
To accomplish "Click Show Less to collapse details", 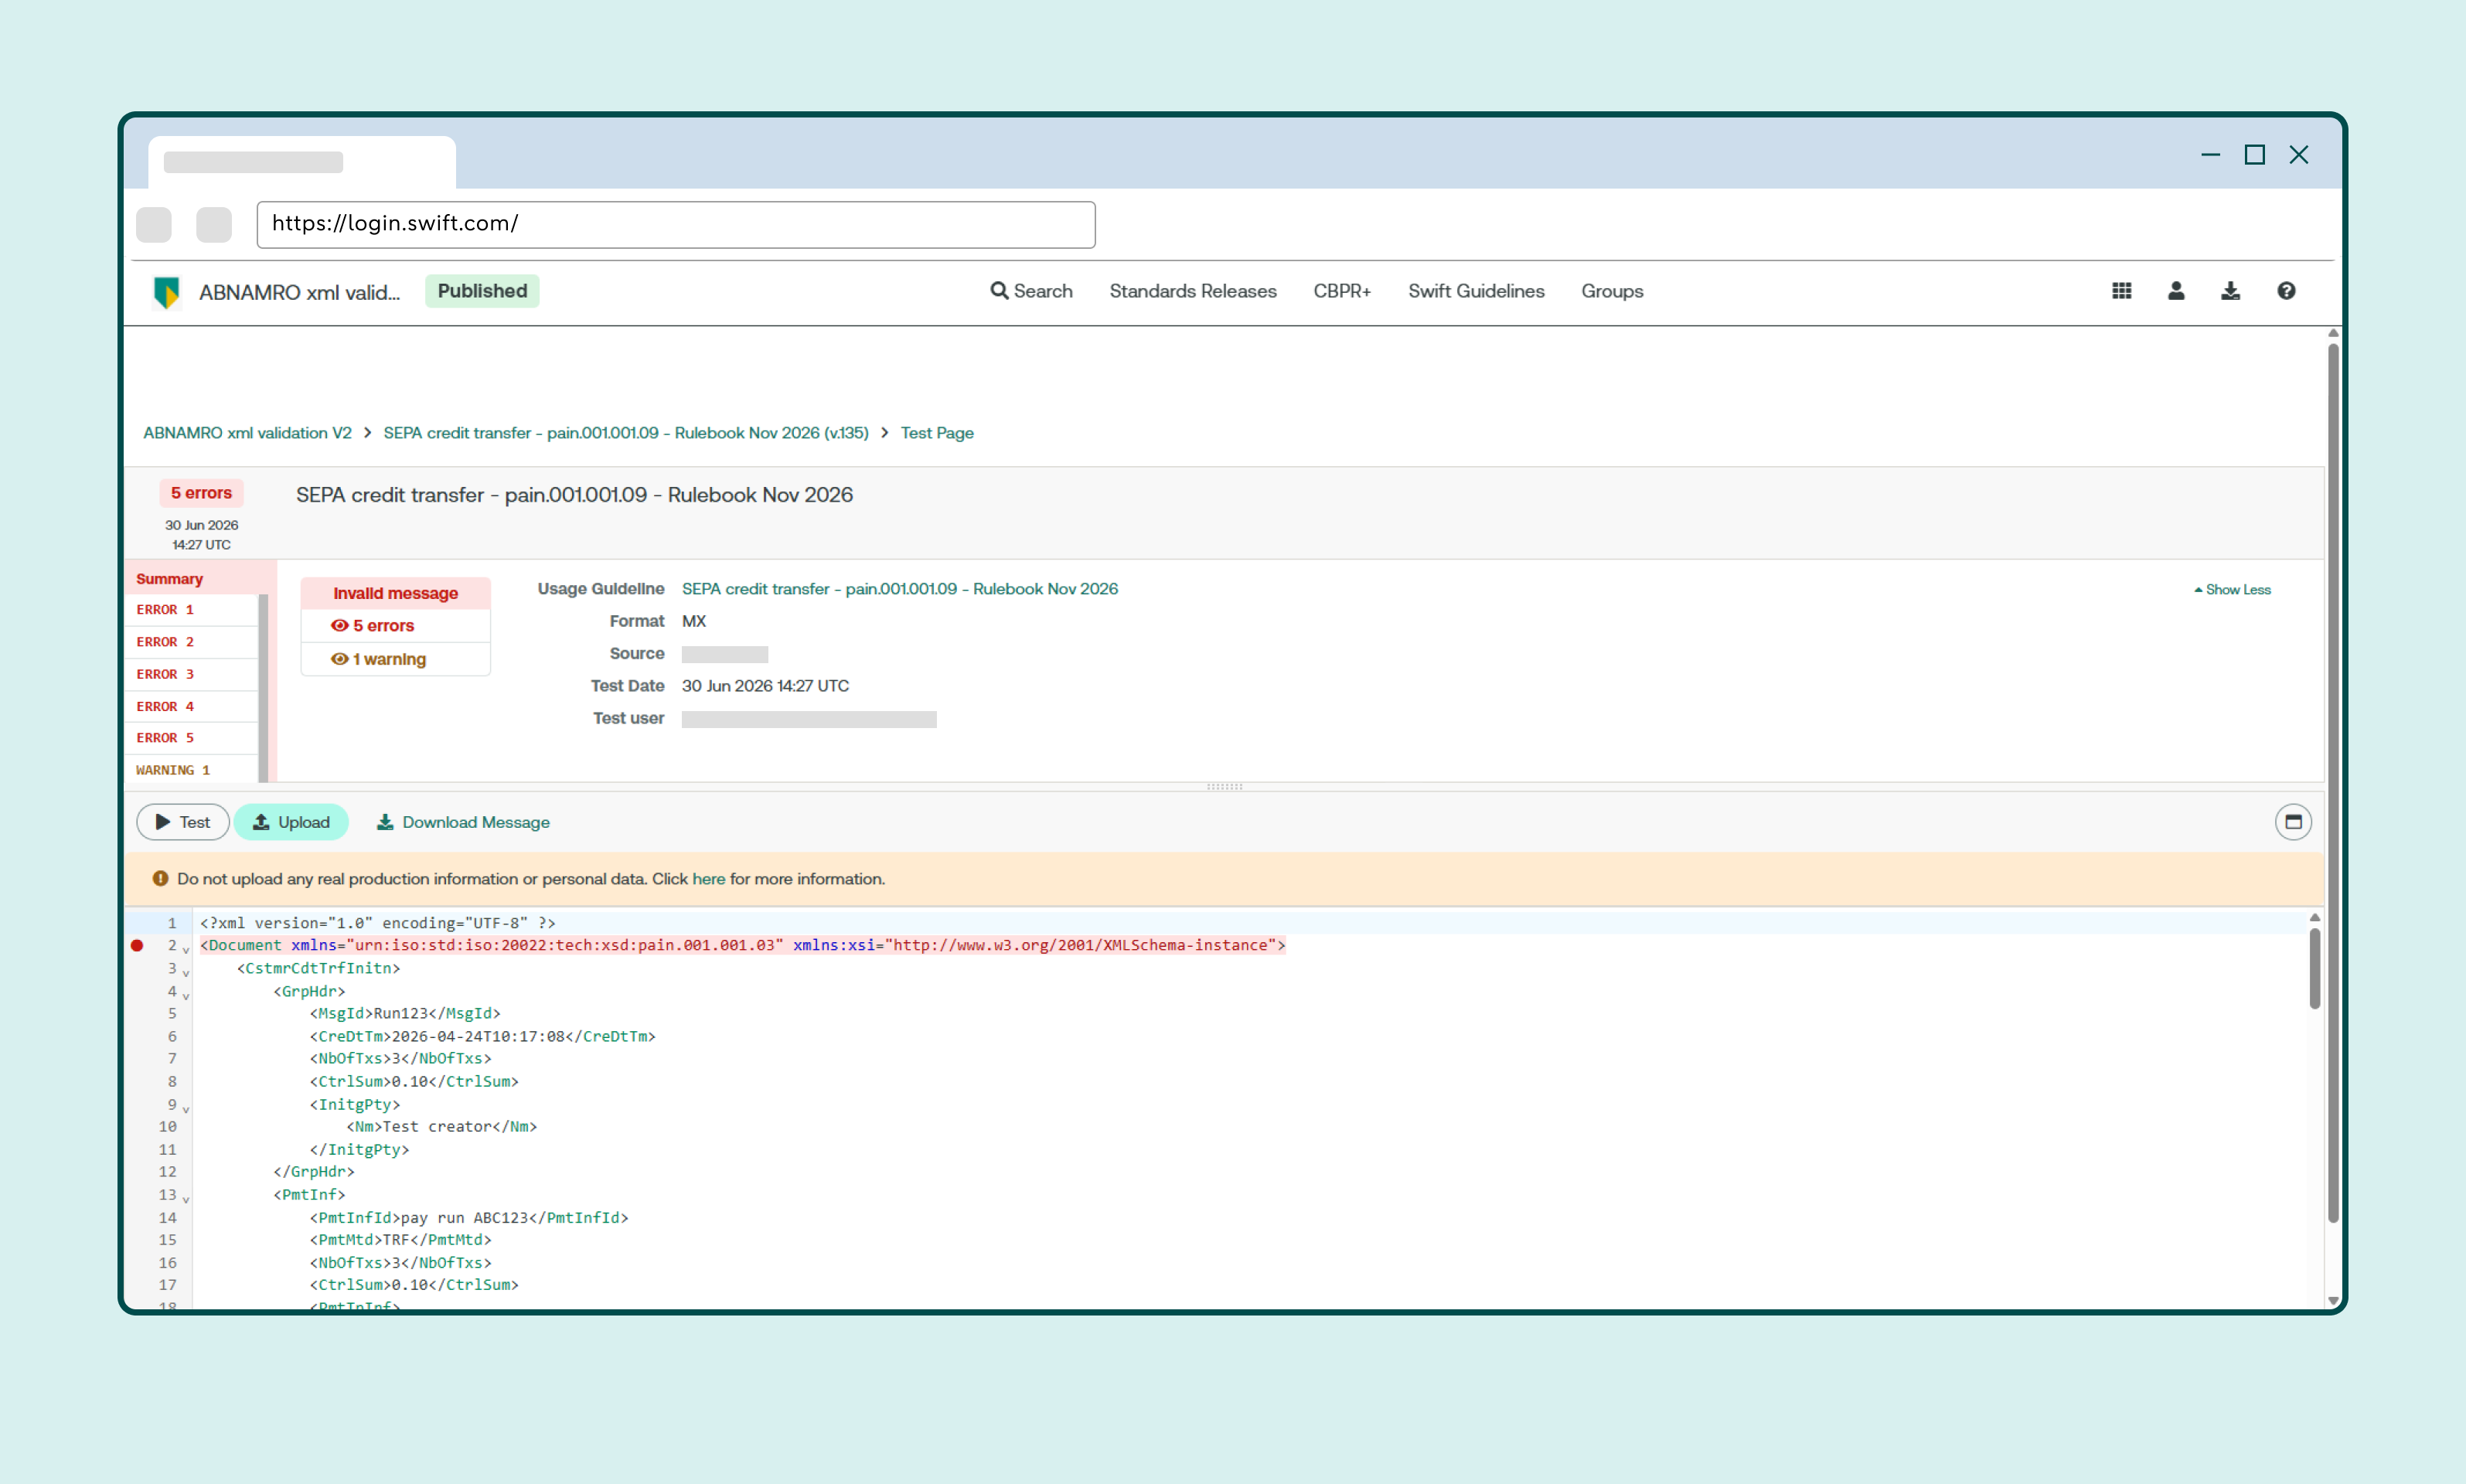I will click(x=2232, y=590).
